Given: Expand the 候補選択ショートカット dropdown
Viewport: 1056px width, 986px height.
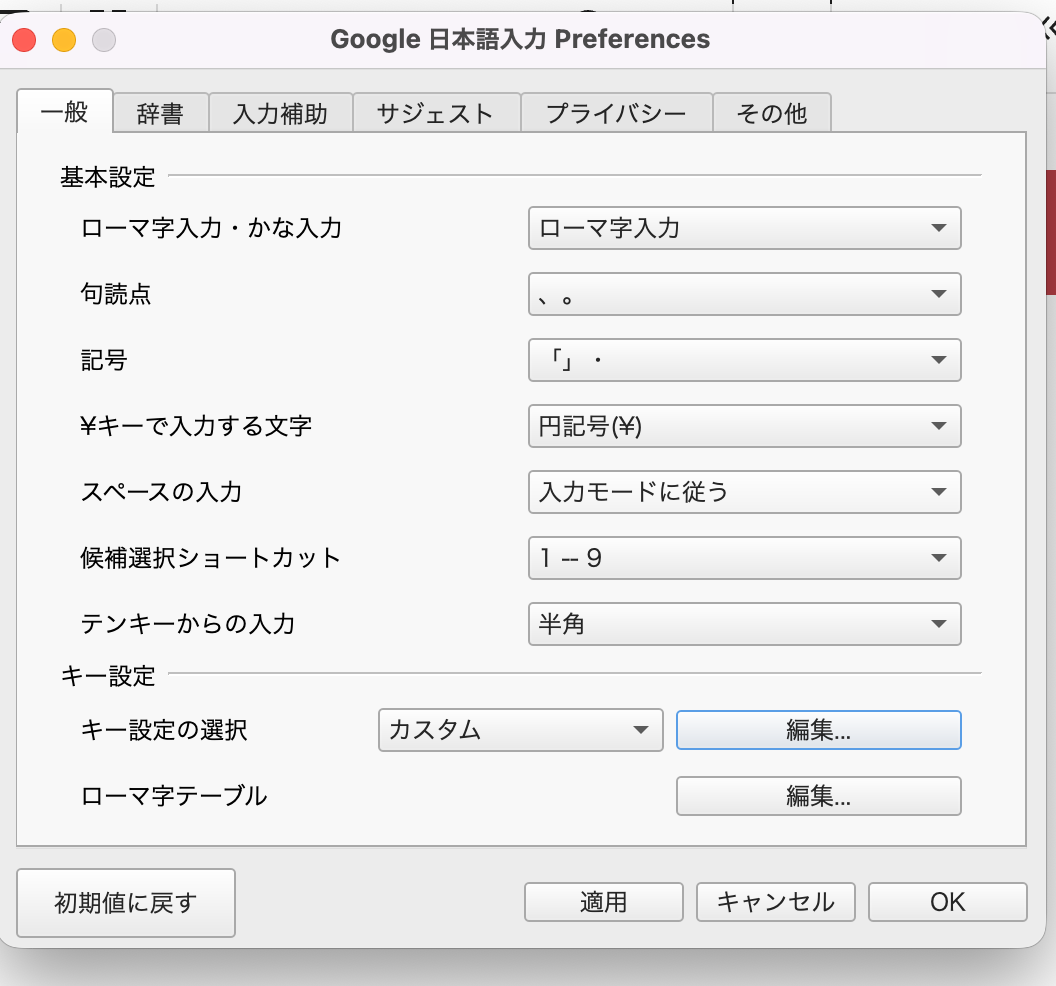Looking at the screenshot, I should pos(744,558).
